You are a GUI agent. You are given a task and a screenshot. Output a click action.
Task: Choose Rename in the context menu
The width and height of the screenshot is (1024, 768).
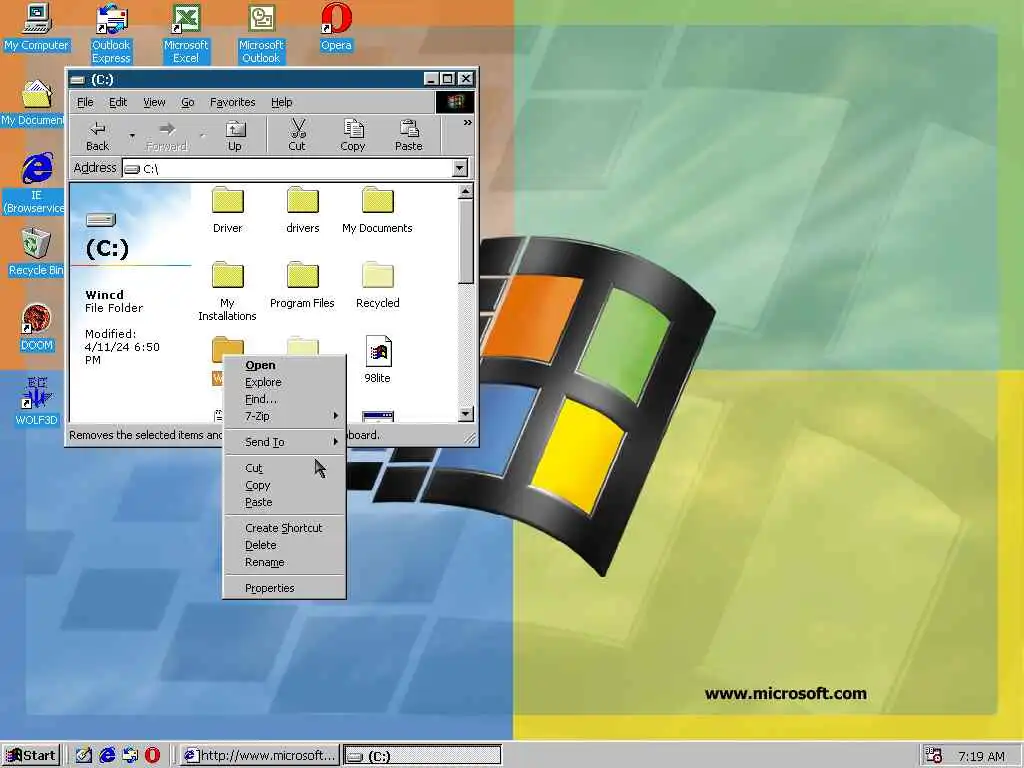click(285, 562)
